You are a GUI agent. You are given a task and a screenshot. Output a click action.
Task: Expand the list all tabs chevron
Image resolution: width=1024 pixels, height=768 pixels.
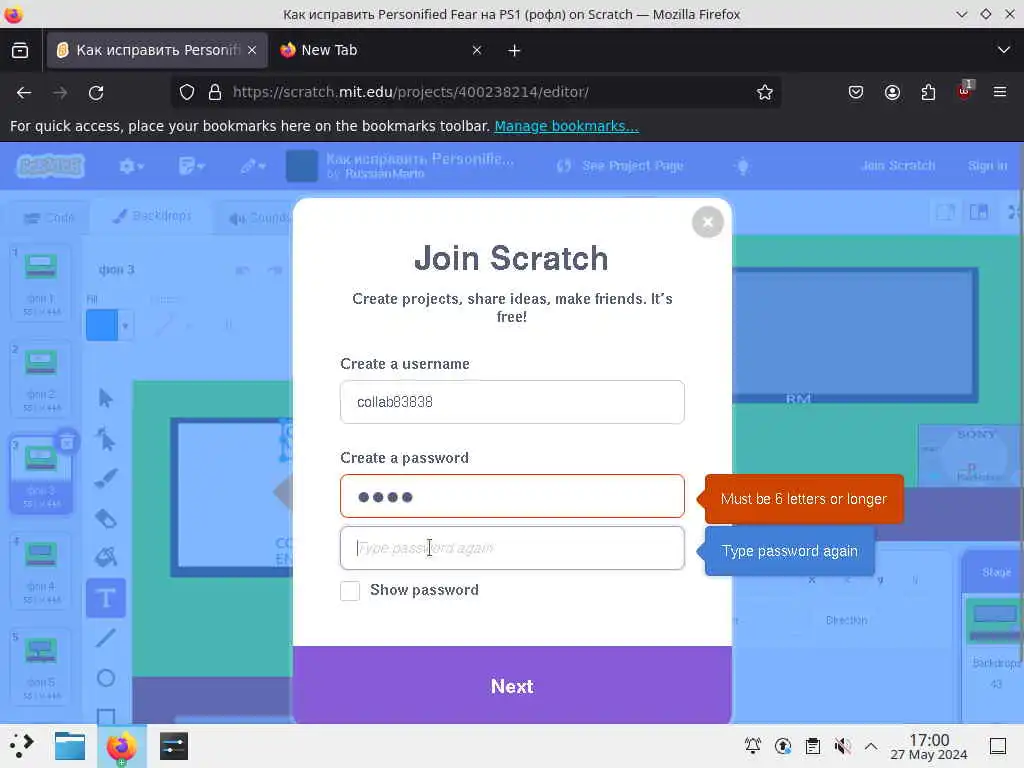1004,50
